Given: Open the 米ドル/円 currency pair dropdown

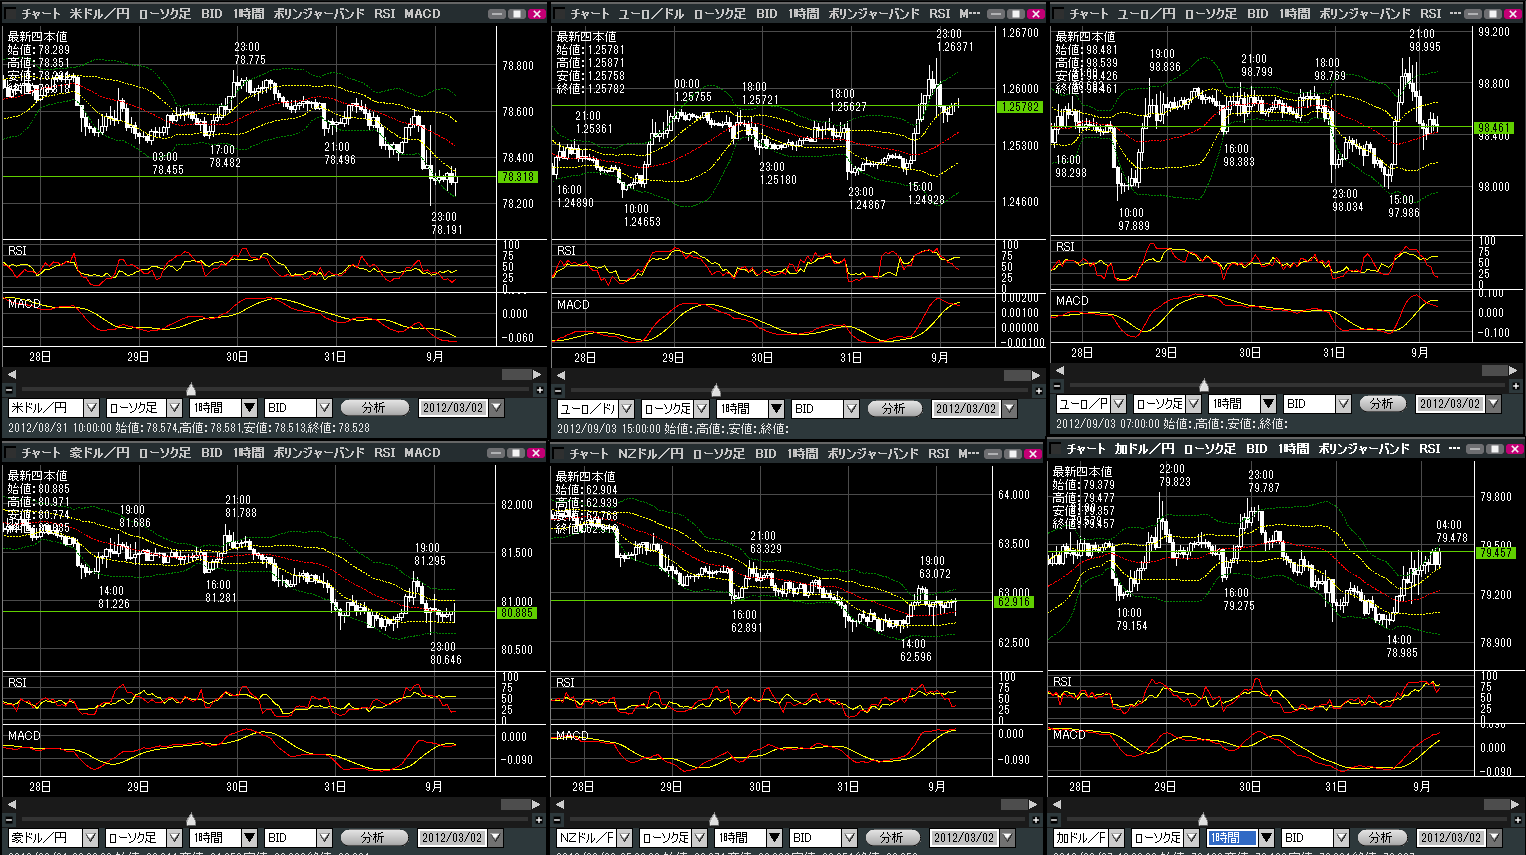Looking at the screenshot, I should [91, 408].
